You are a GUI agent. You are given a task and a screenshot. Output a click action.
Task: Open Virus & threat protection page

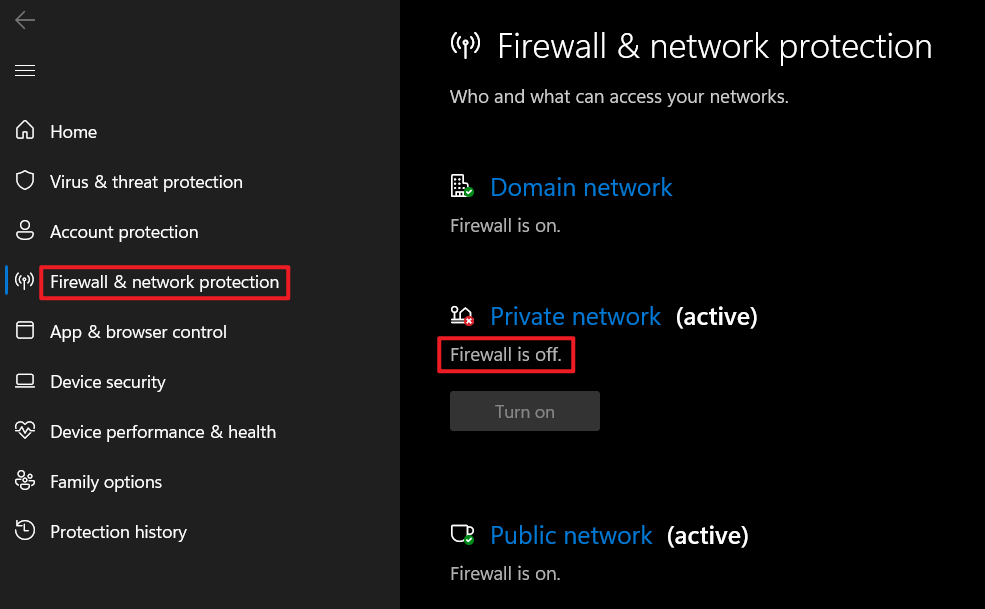pos(146,182)
